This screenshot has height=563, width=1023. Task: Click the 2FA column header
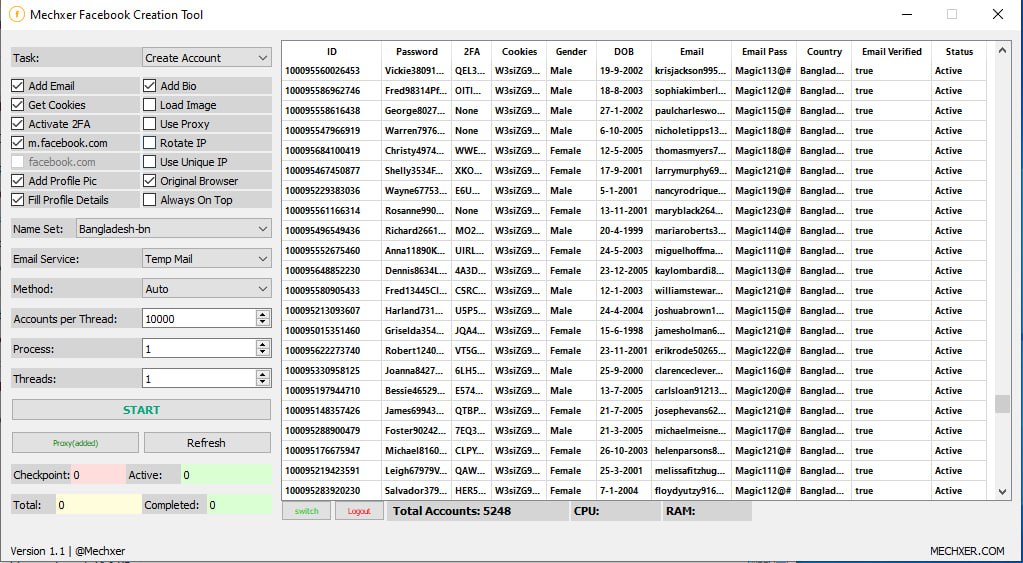point(471,52)
